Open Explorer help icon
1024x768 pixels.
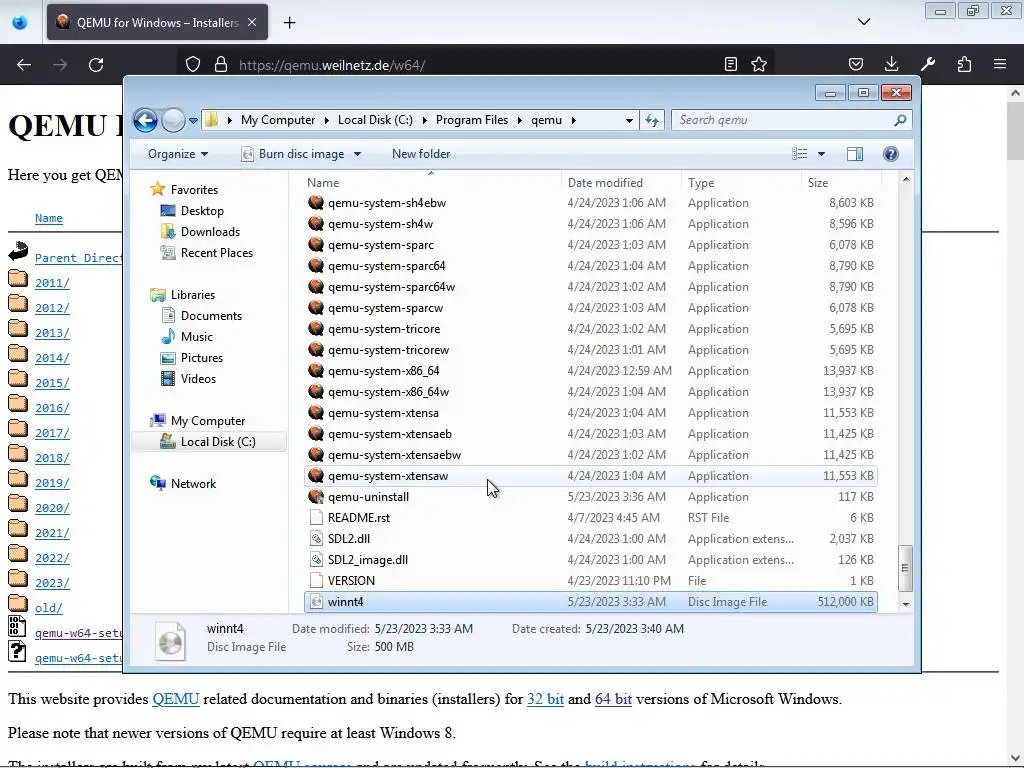click(890, 153)
